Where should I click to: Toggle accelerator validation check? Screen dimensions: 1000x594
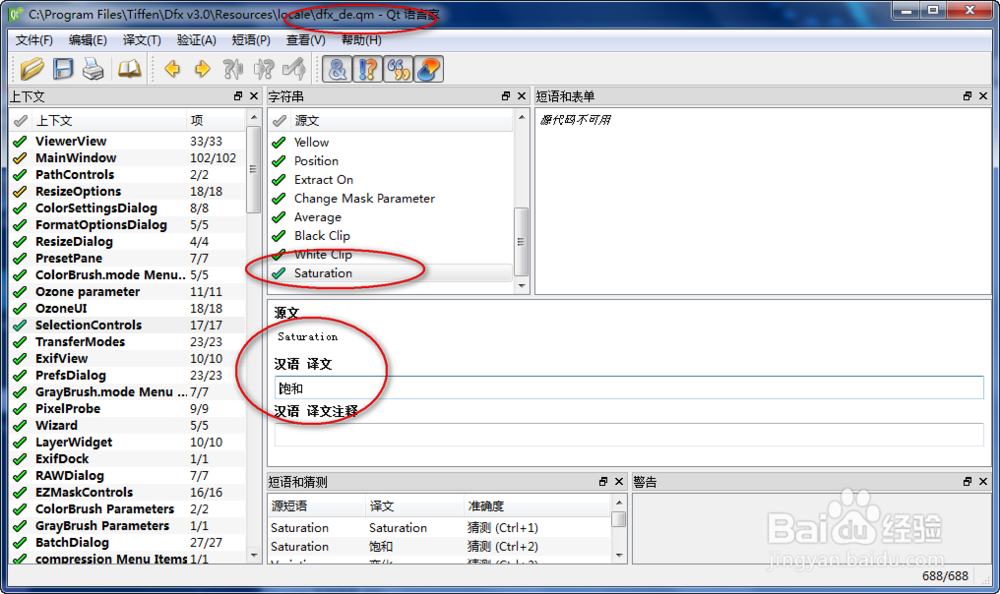tap(338, 68)
